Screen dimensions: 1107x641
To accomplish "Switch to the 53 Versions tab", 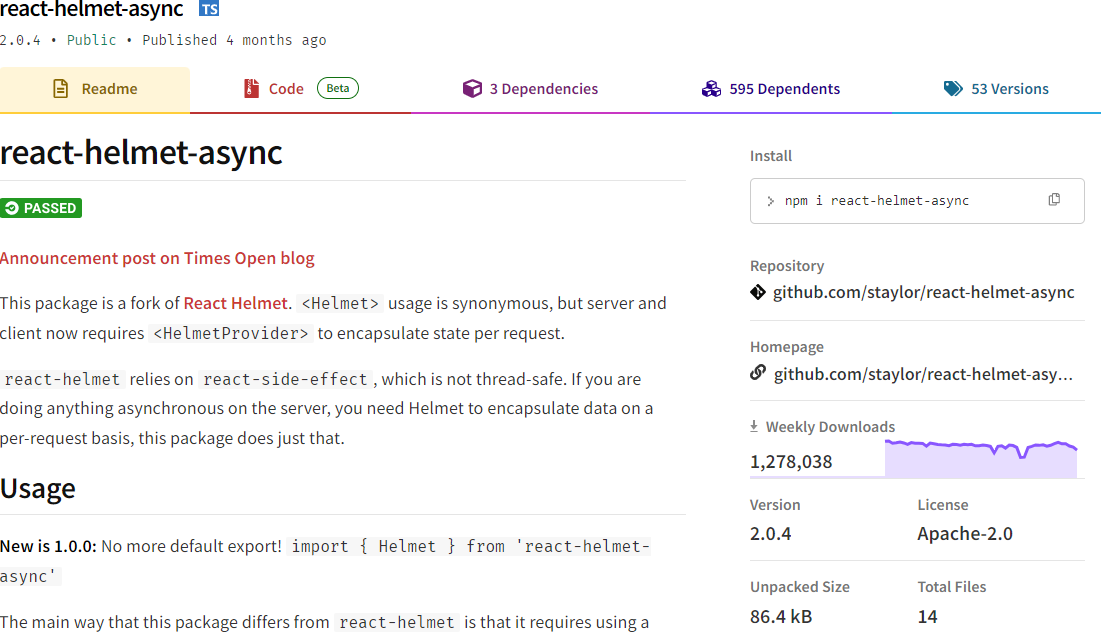I will pyautogui.click(x=1010, y=88).
